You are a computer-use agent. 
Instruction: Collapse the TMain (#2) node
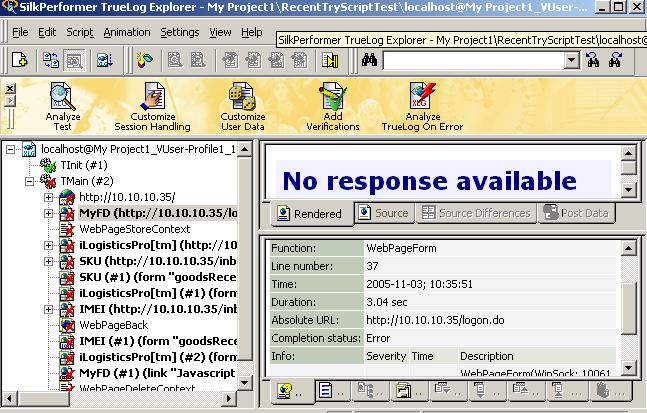click(x=29, y=181)
